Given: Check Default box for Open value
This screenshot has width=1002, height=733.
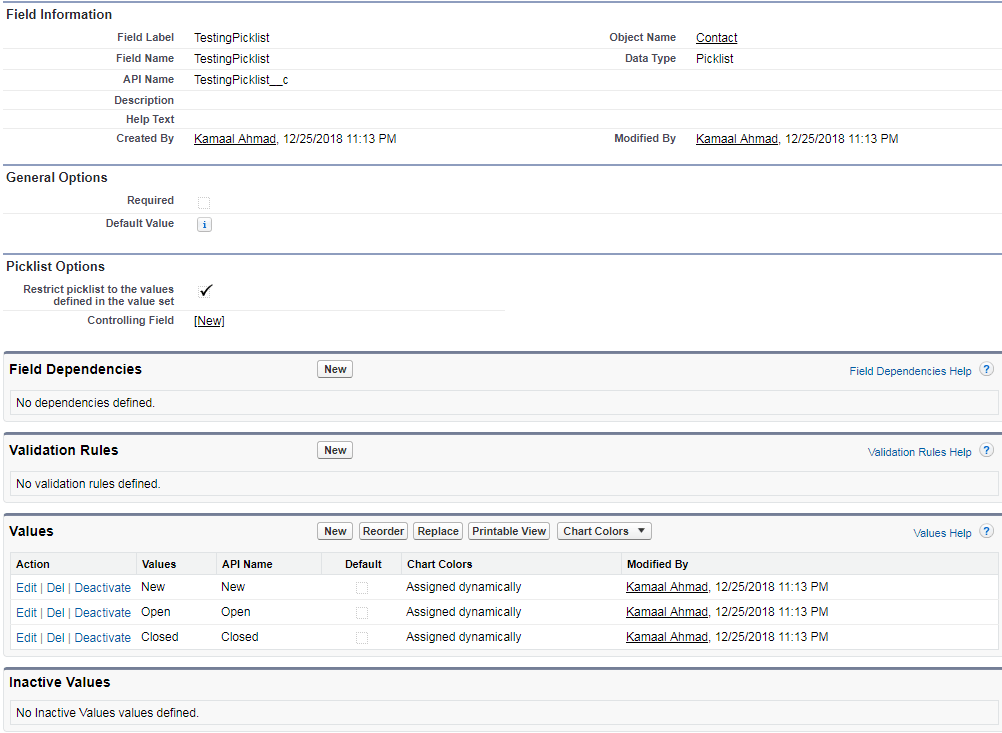Looking at the screenshot, I should point(362,613).
